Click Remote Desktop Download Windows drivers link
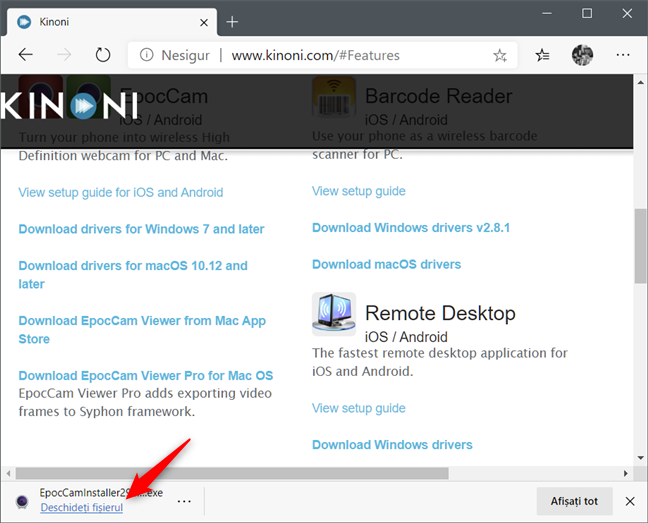 [x=392, y=445]
